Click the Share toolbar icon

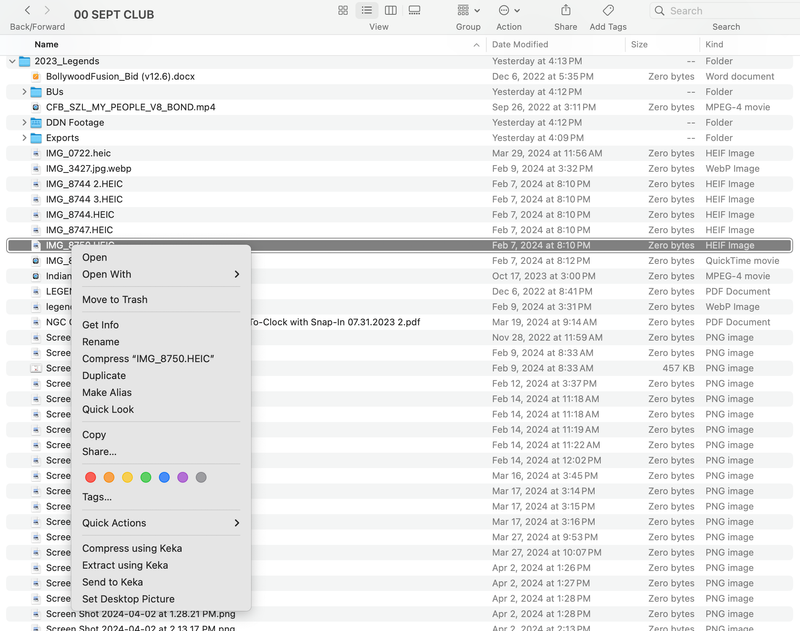pyautogui.click(x=566, y=10)
